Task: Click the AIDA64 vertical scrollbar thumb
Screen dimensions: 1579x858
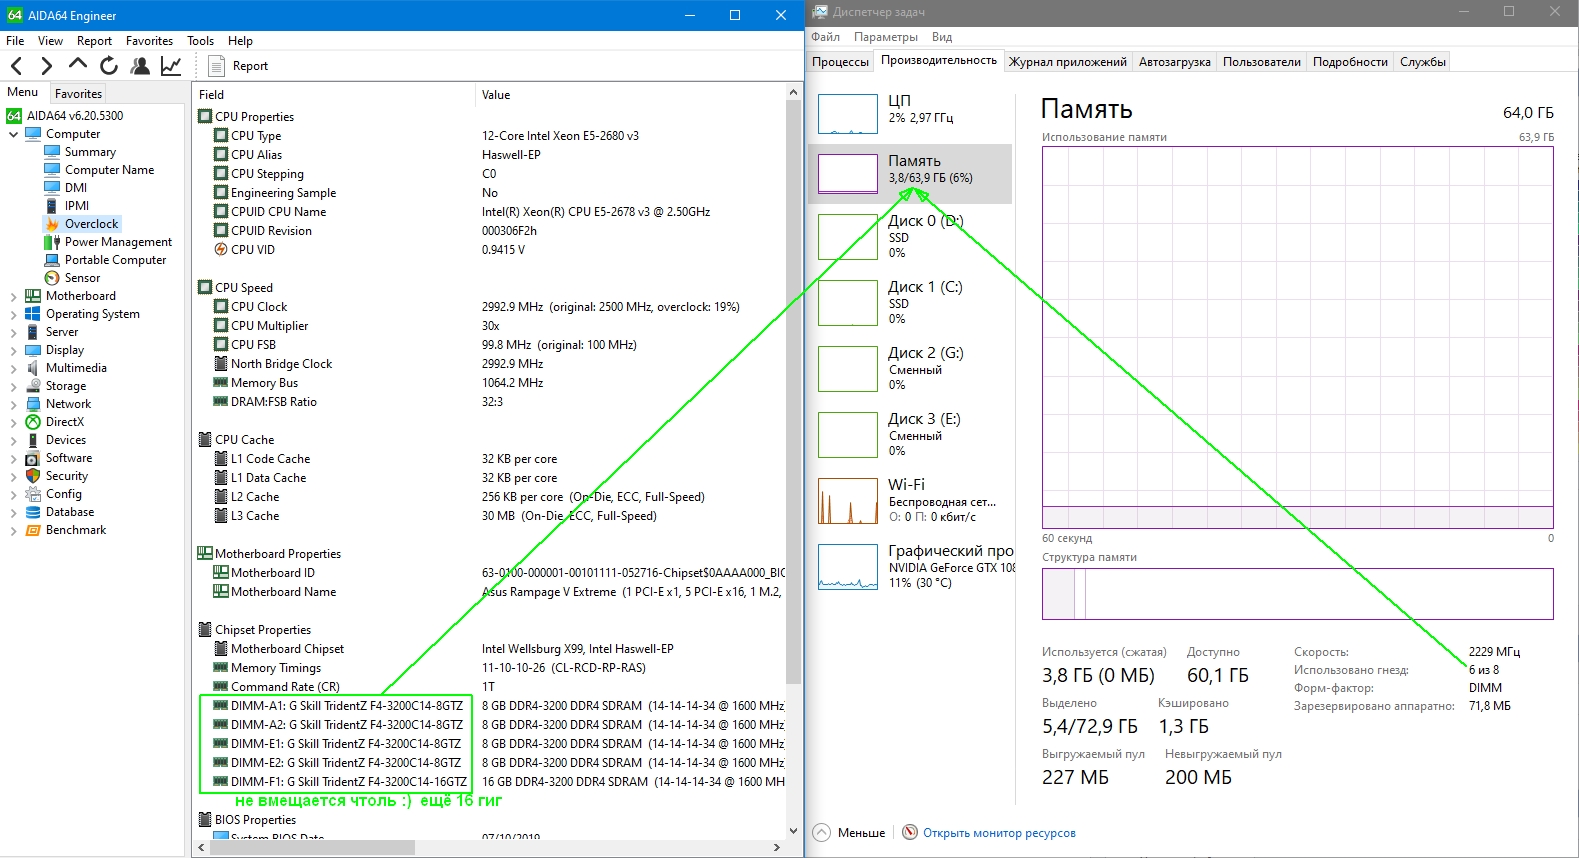Action: point(794,391)
